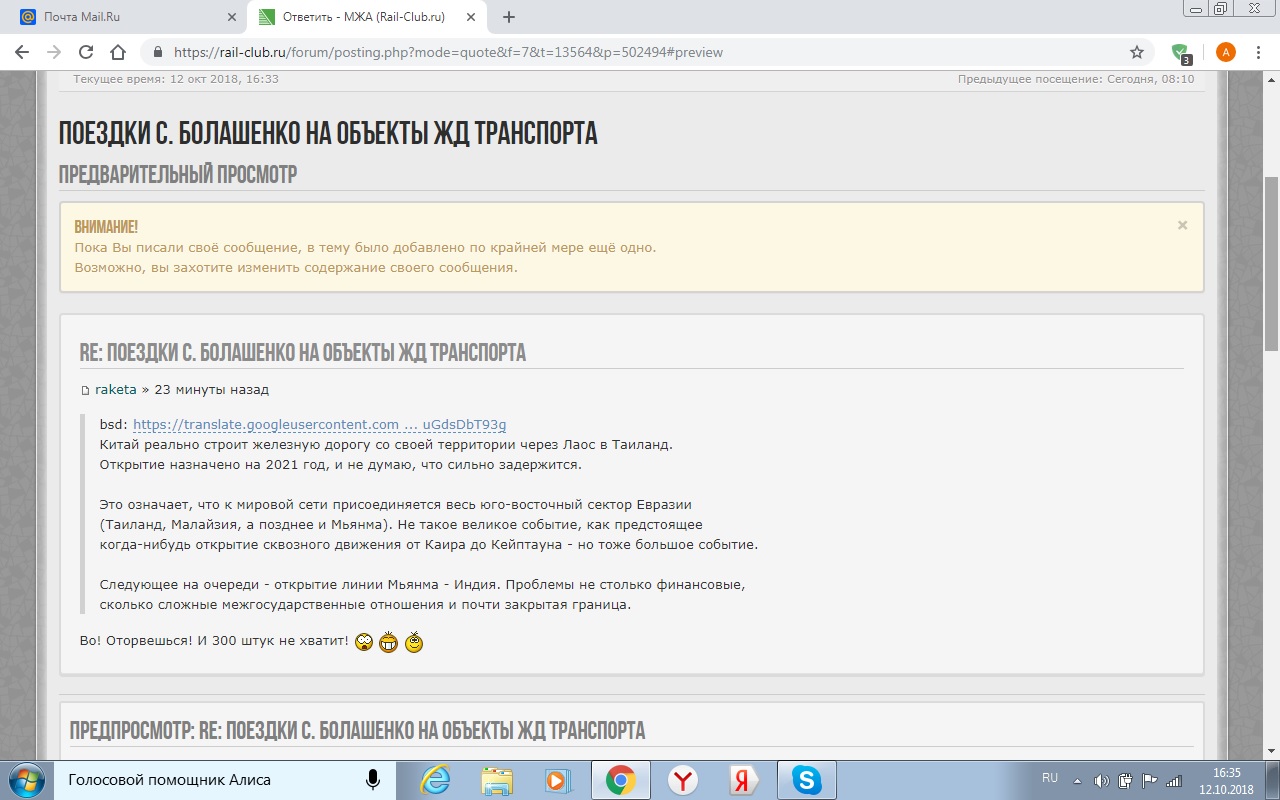Open the Chrome three-dot menu
Screen dimensions: 1280x800
(x=1259, y=52)
